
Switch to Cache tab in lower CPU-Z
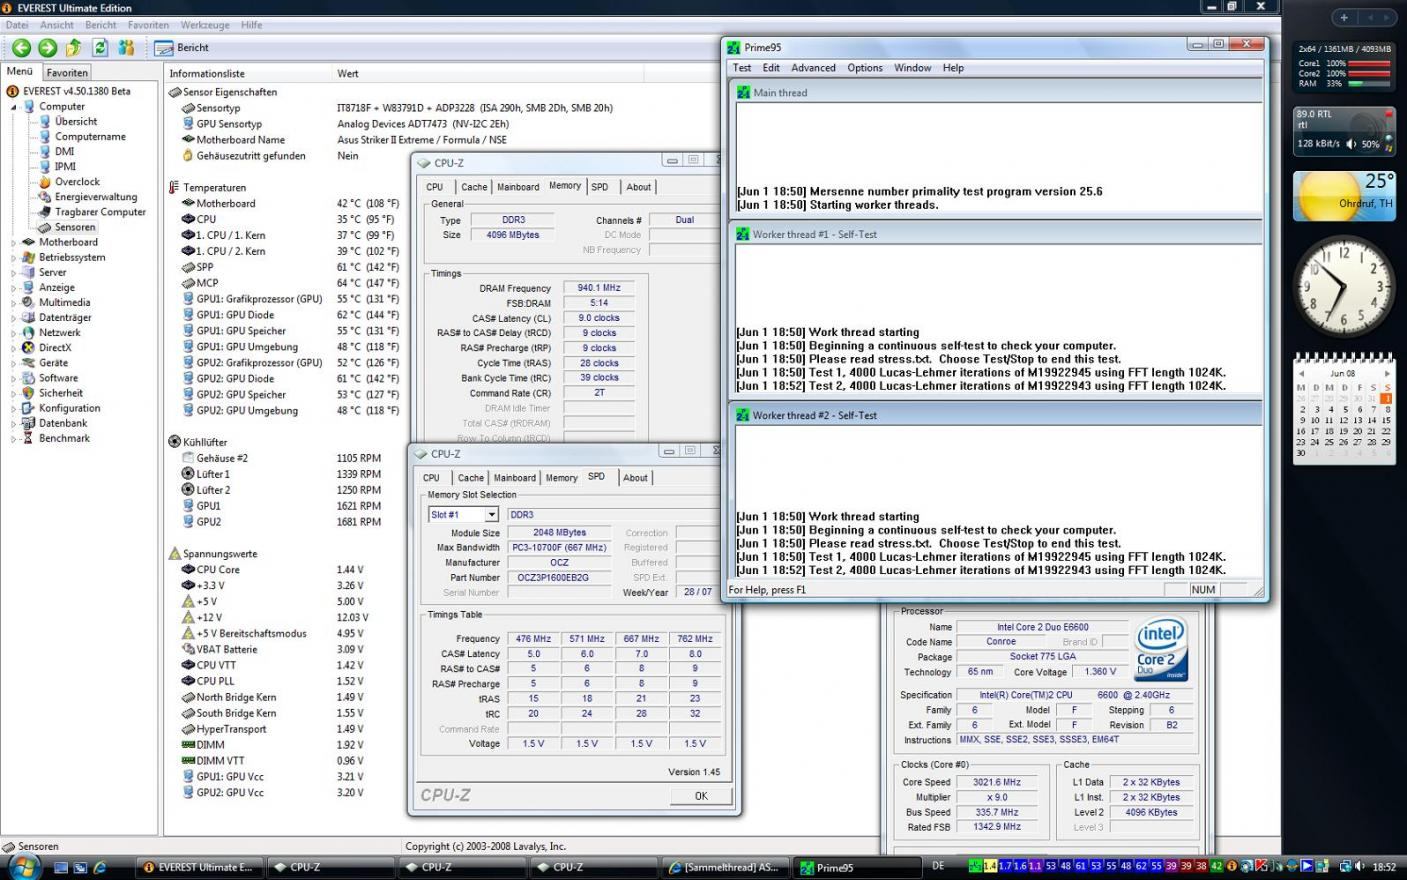coord(471,478)
